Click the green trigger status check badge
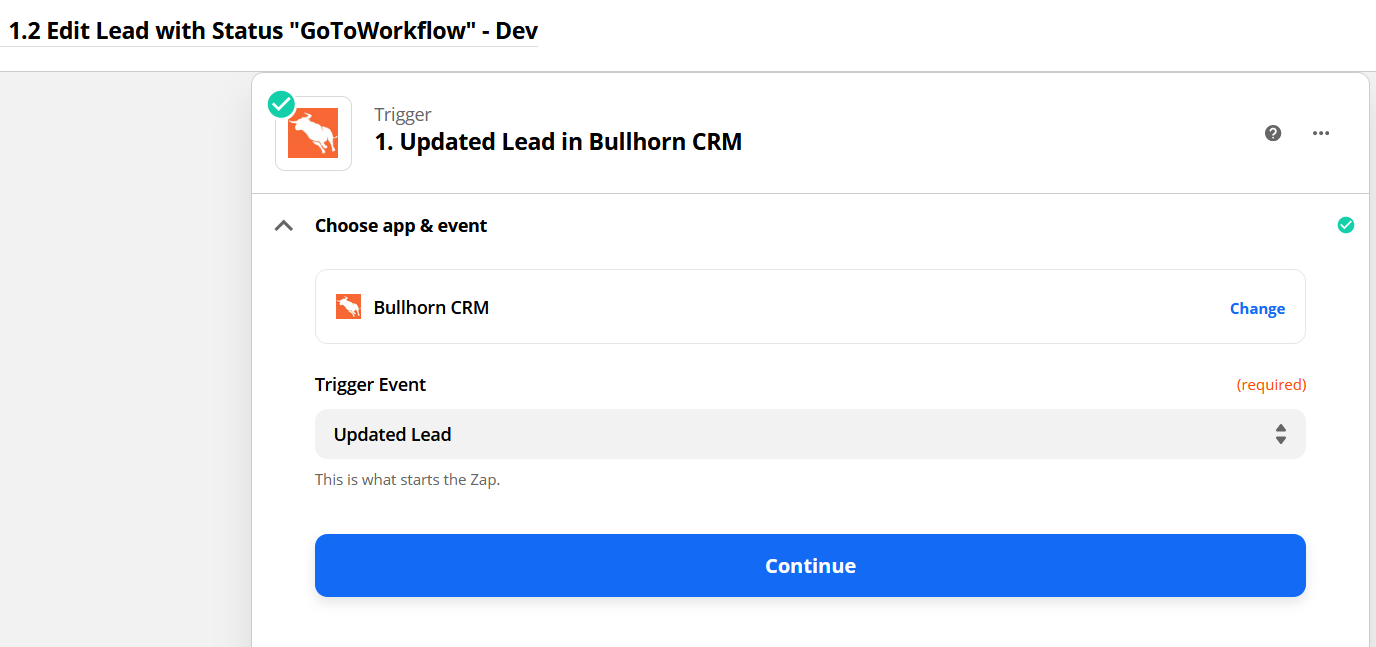Screen dimensions: 1376x647 coord(281,104)
